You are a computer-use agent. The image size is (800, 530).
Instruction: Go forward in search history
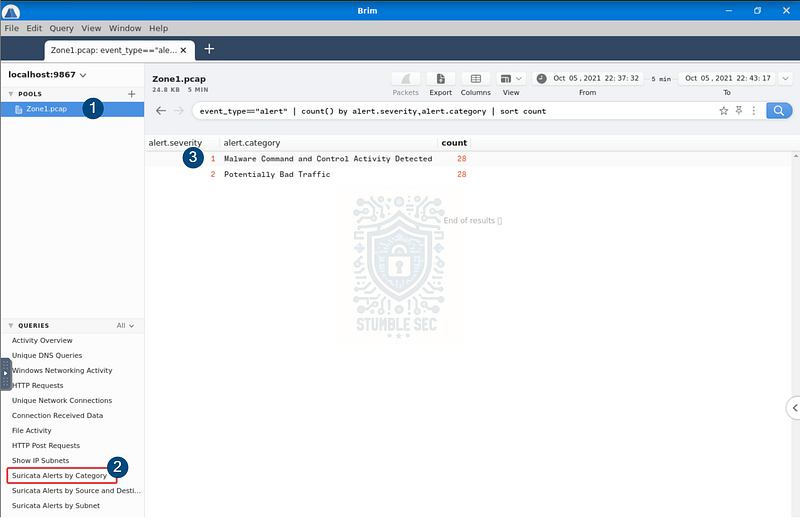click(x=178, y=111)
